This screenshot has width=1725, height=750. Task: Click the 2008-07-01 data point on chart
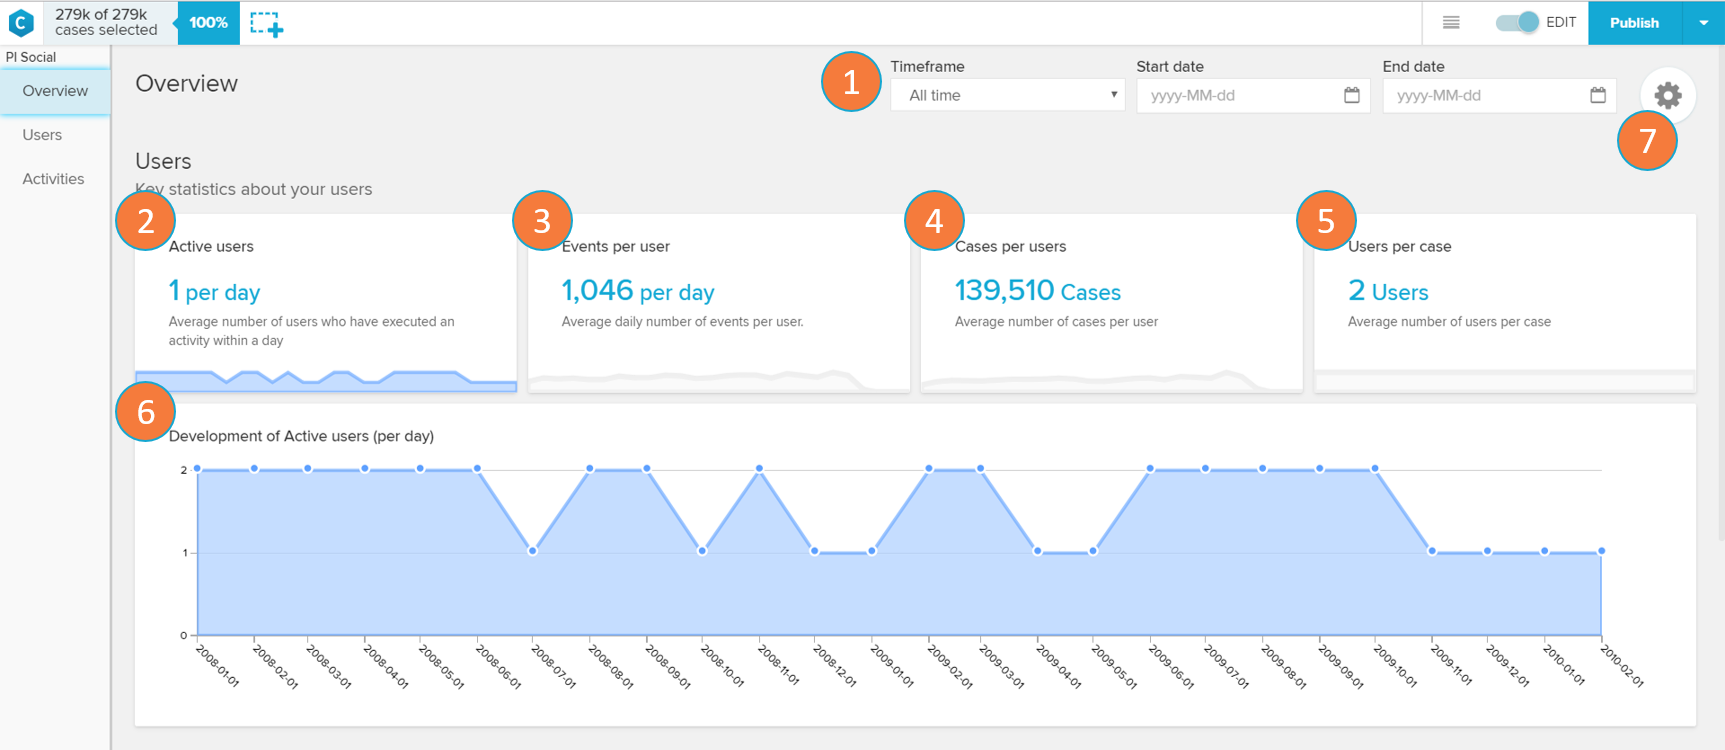point(533,551)
